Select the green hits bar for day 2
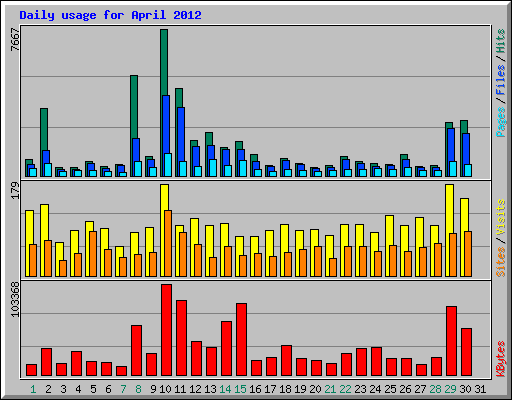The image size is (512, 400). pyautogui.click(x=44, y=129)
